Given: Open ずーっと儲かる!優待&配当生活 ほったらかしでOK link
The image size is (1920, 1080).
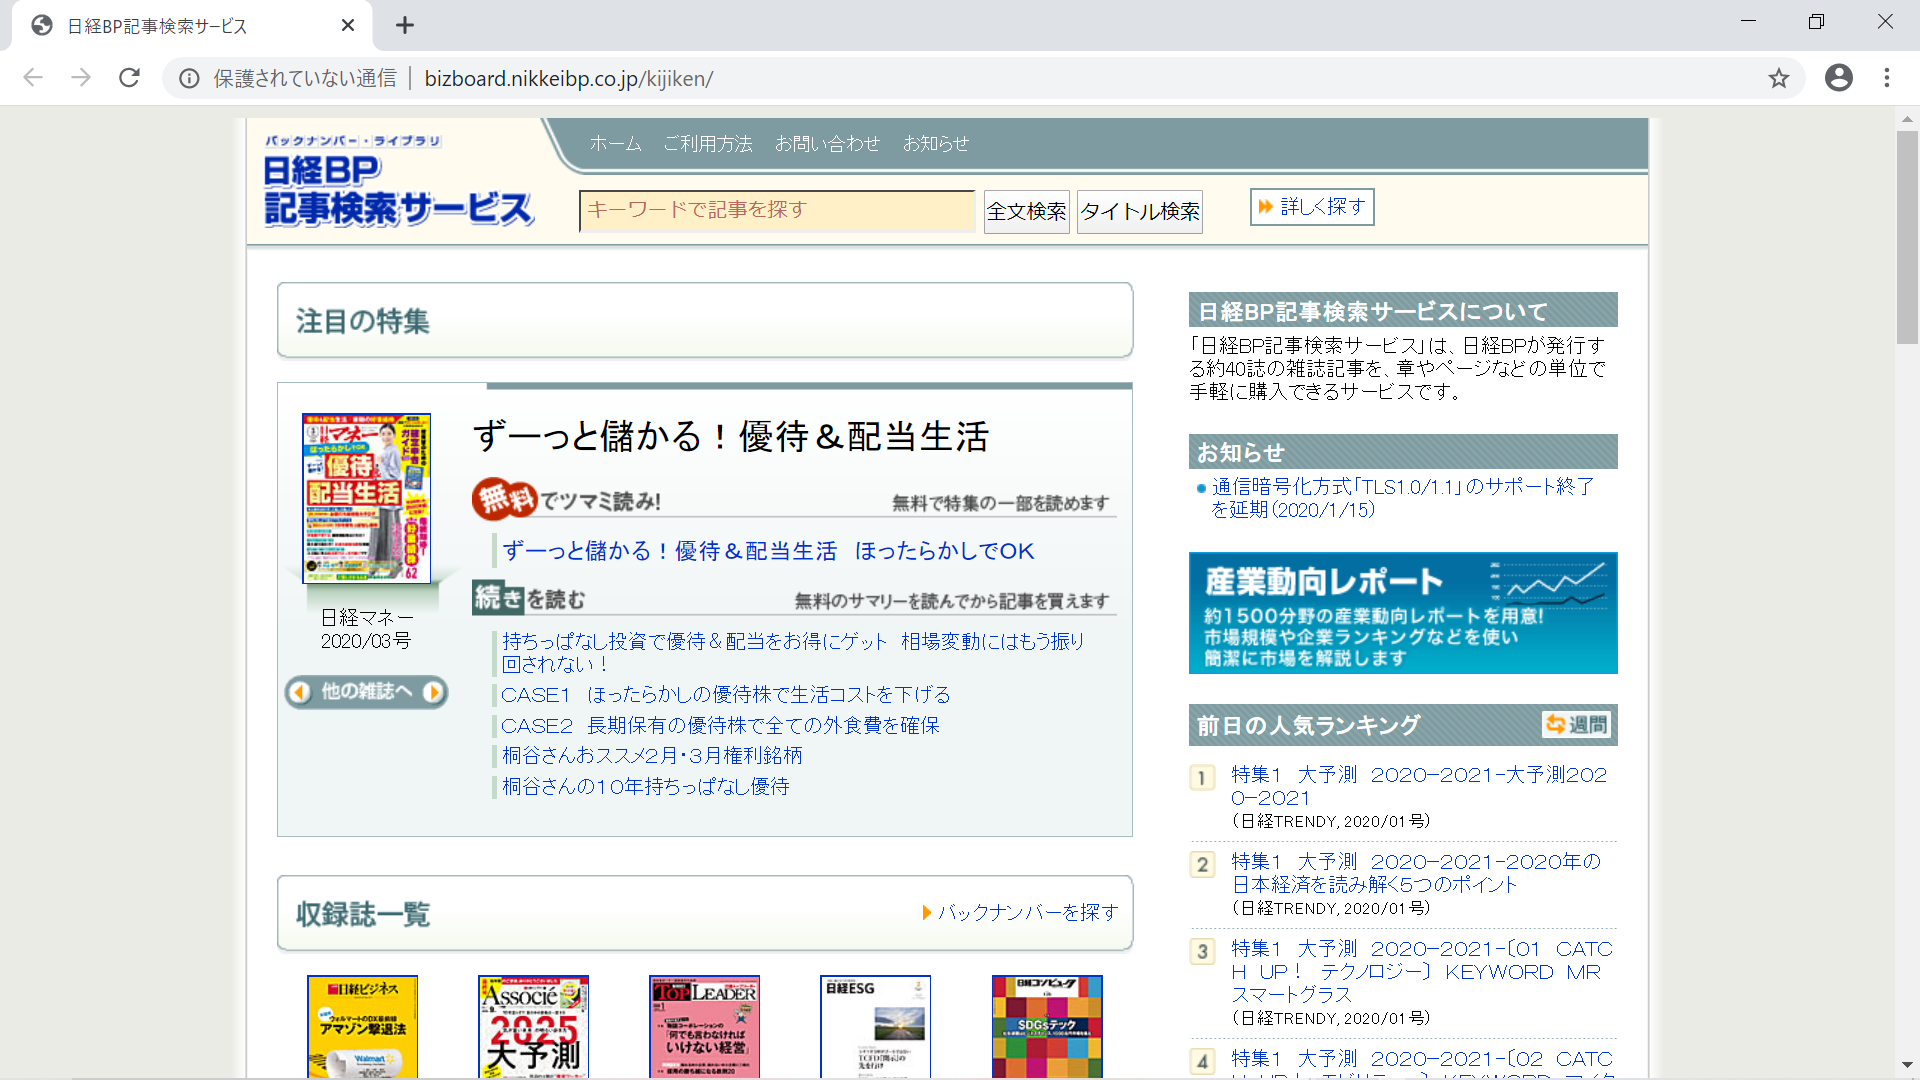Looking at the screenshot, I should 768,551.
